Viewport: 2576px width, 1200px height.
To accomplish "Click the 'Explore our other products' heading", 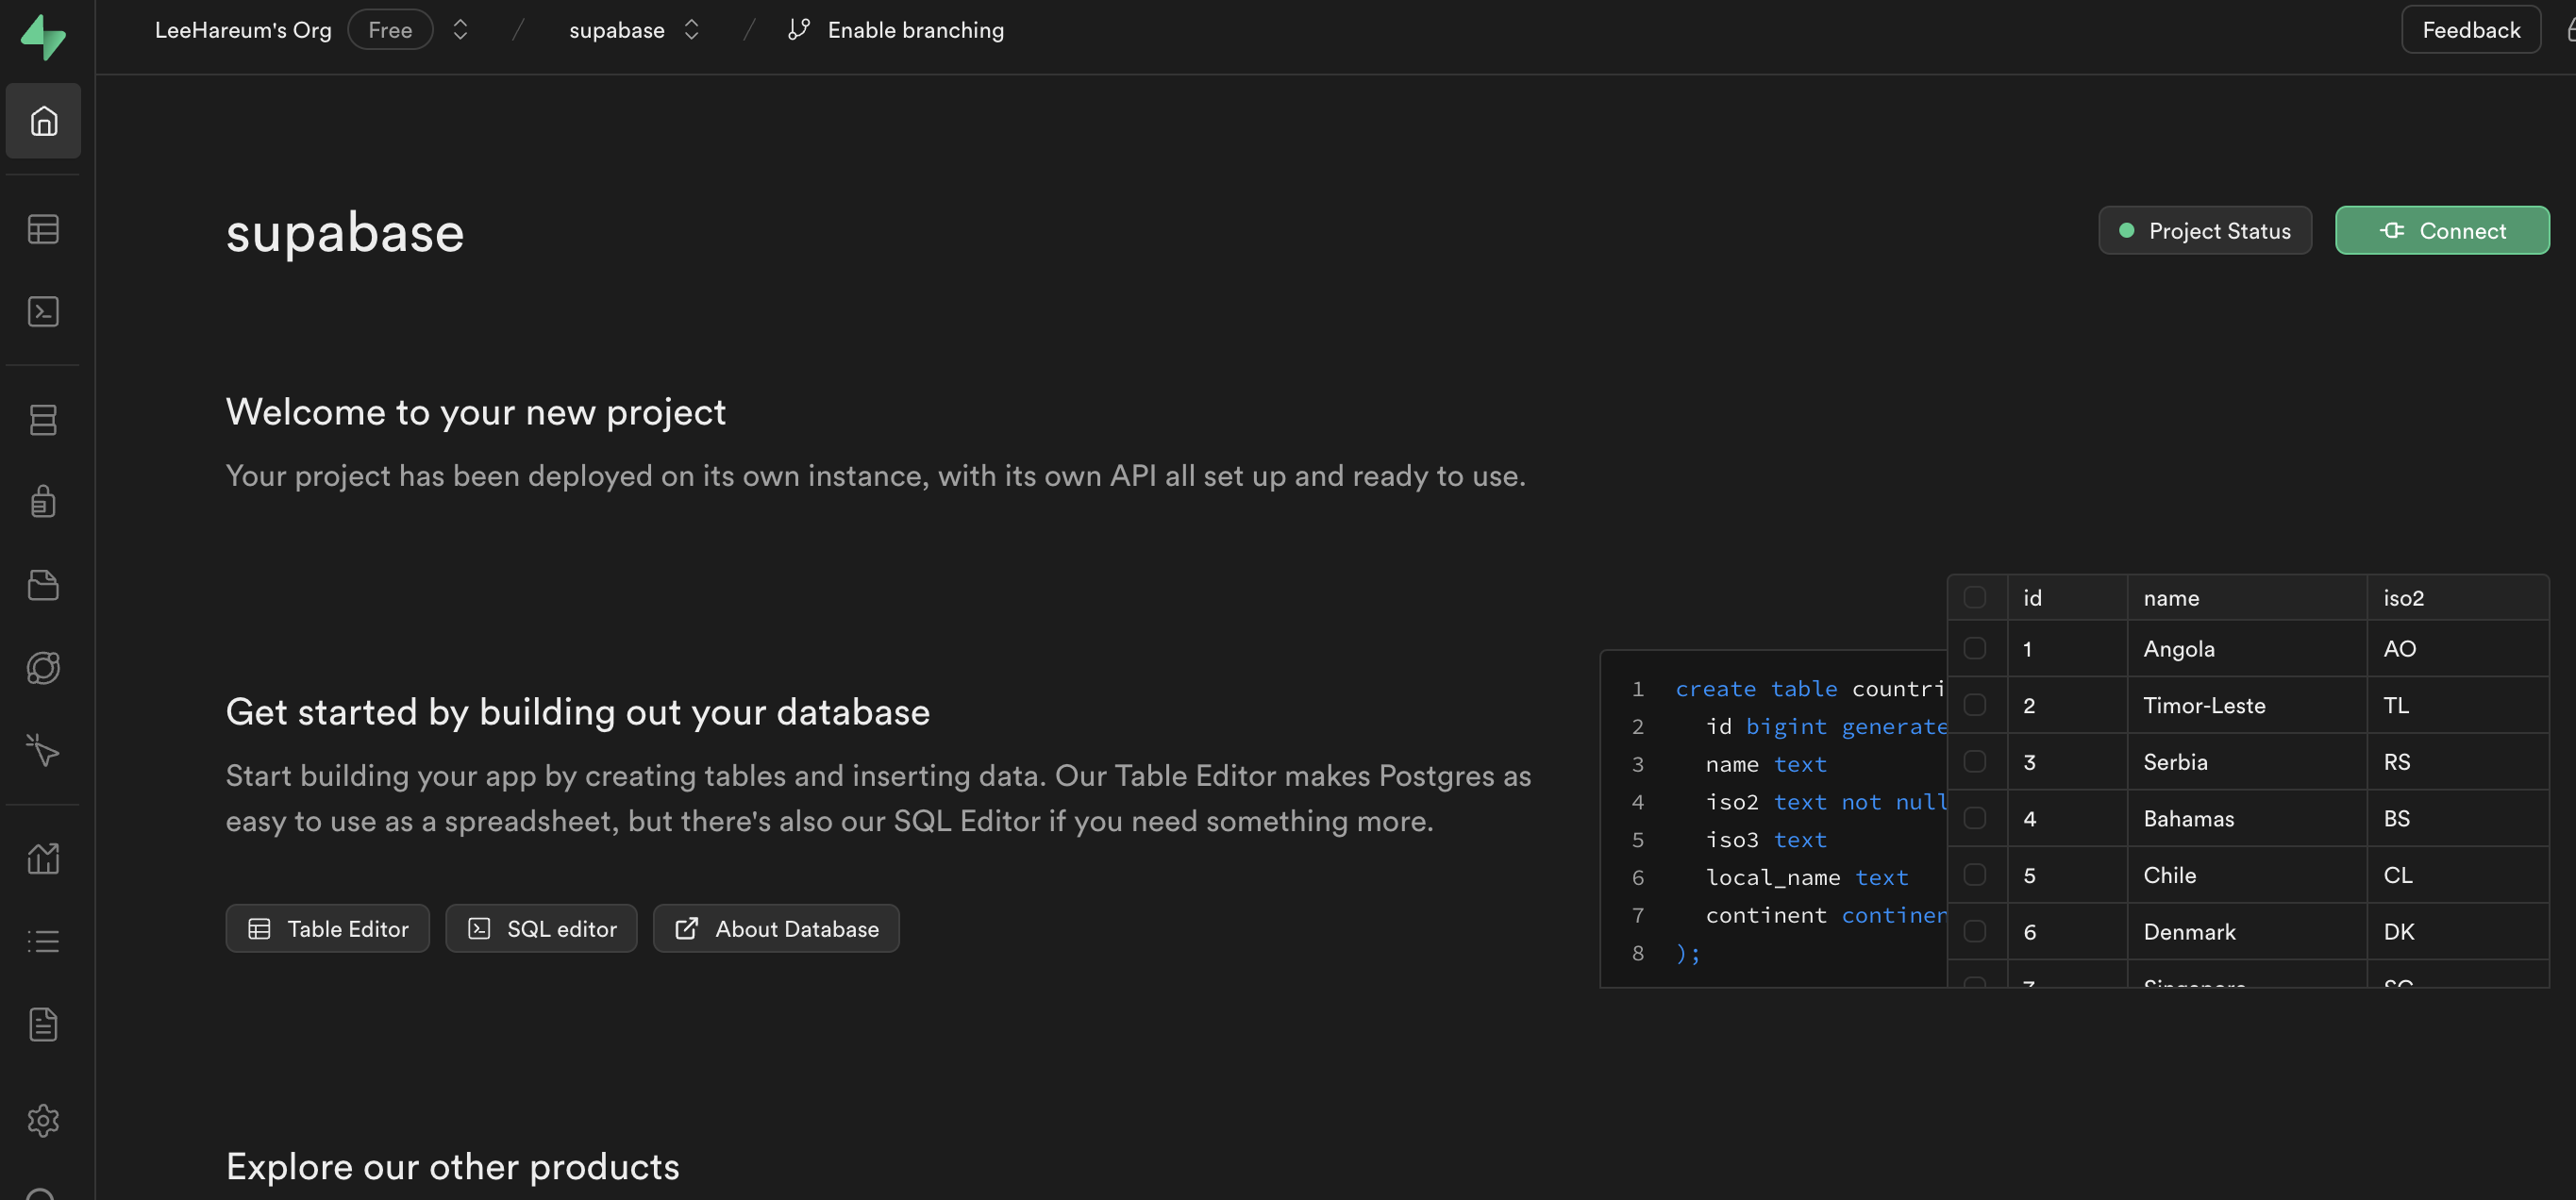I will (x=453, y=1167).
